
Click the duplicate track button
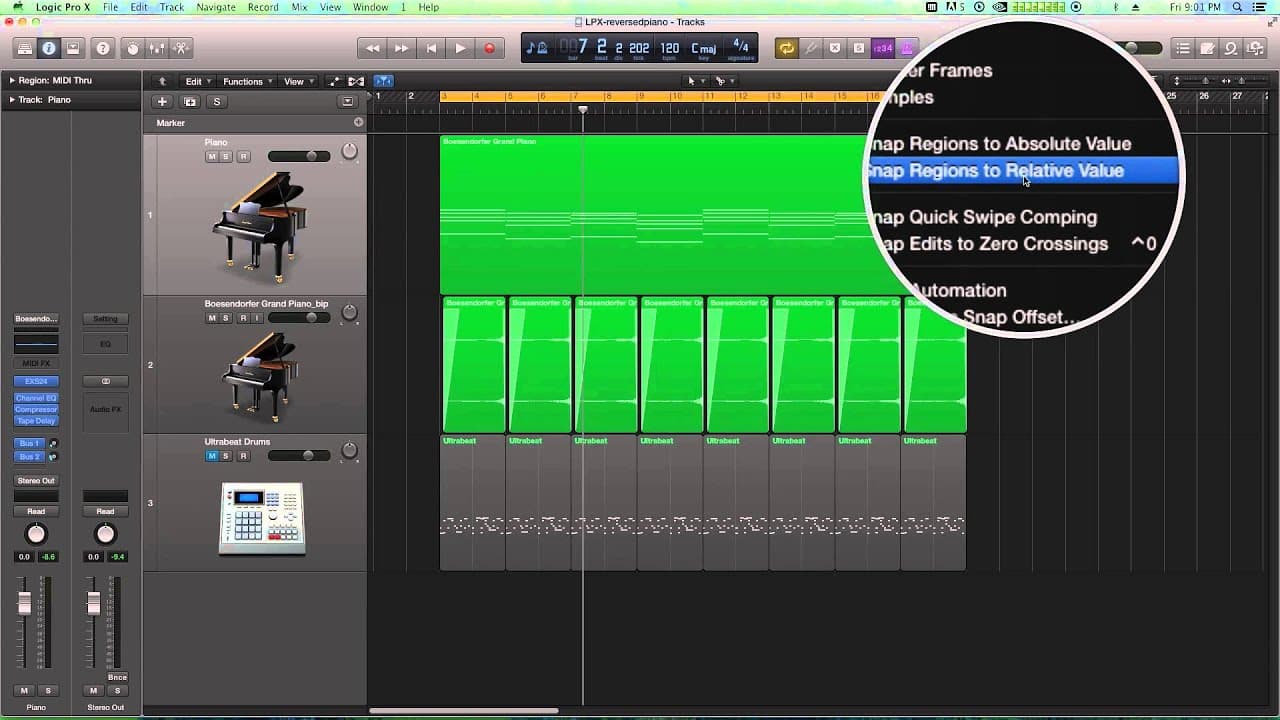[189, 102]
